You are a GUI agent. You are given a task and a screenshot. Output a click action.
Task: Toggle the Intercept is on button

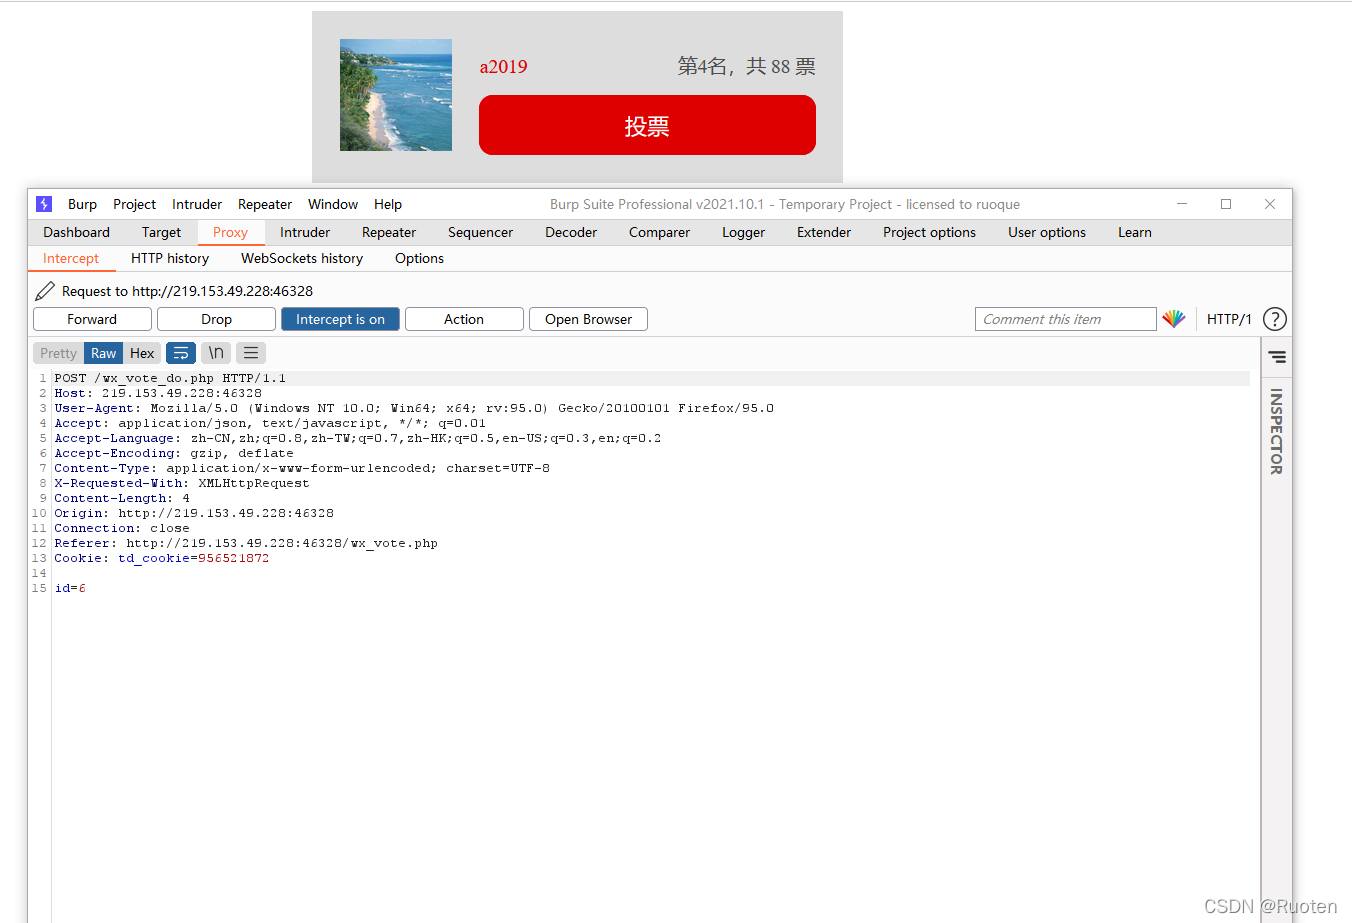point(340,319)
